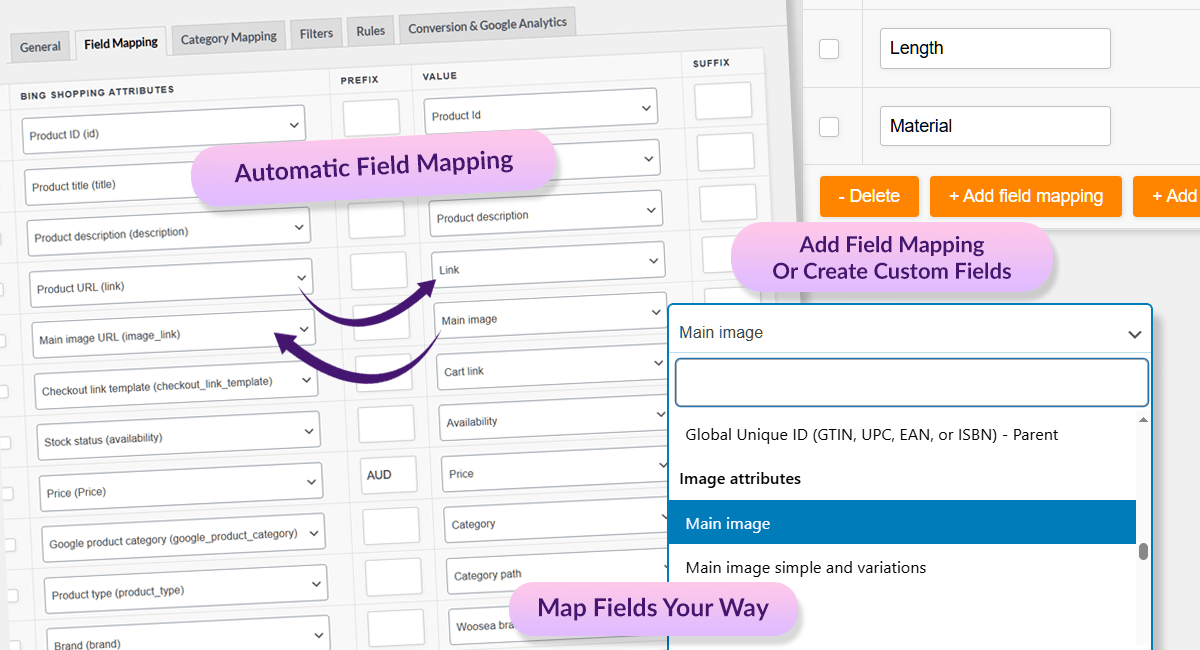The width and height of the screenshot is (1200, 650).
Task: Focus the prefix field in the Product ID row
Action: pos(371,118)
